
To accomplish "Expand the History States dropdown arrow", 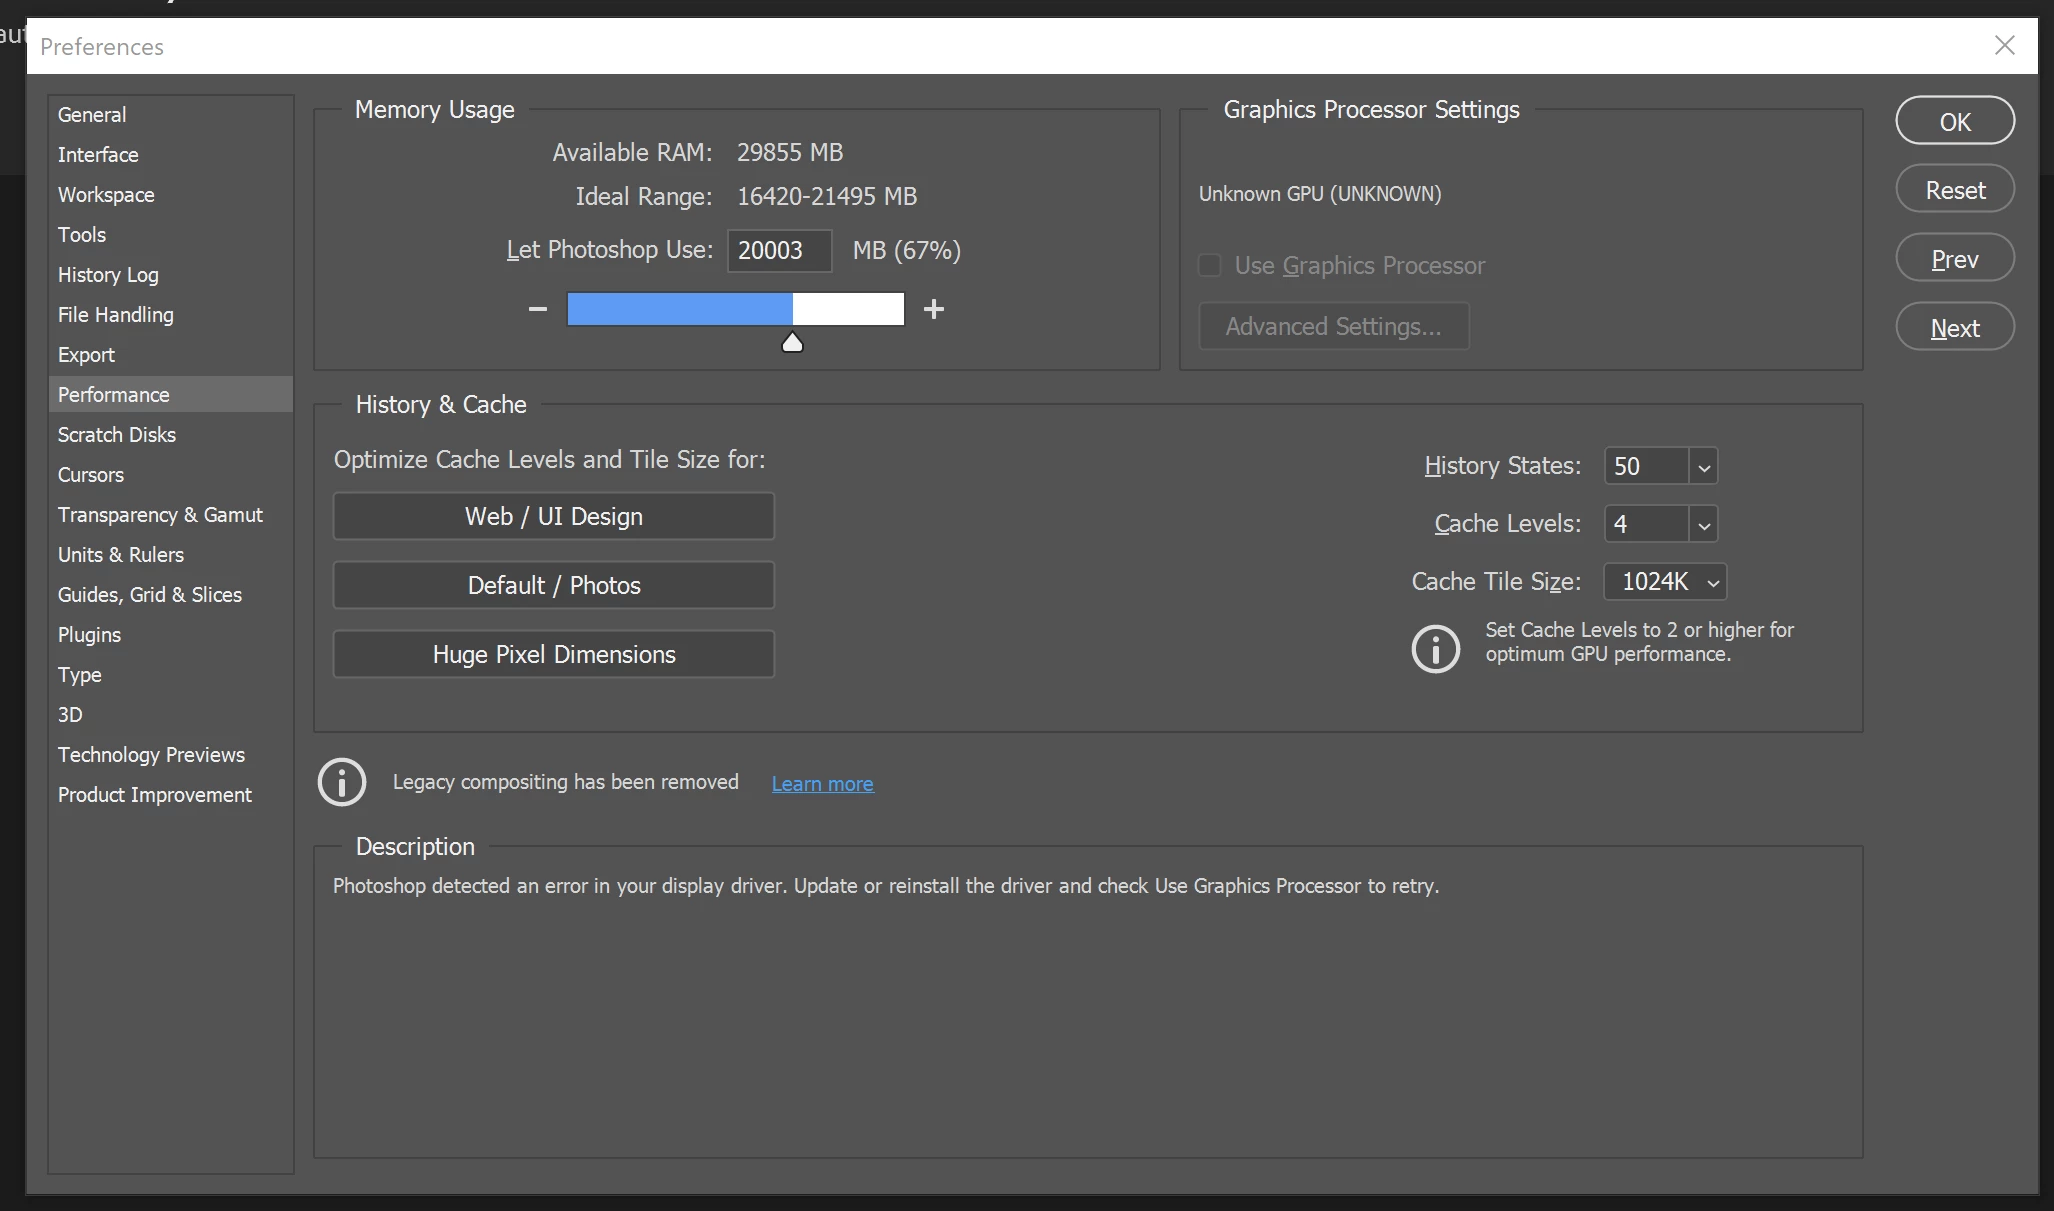I will pos(1703,467).
